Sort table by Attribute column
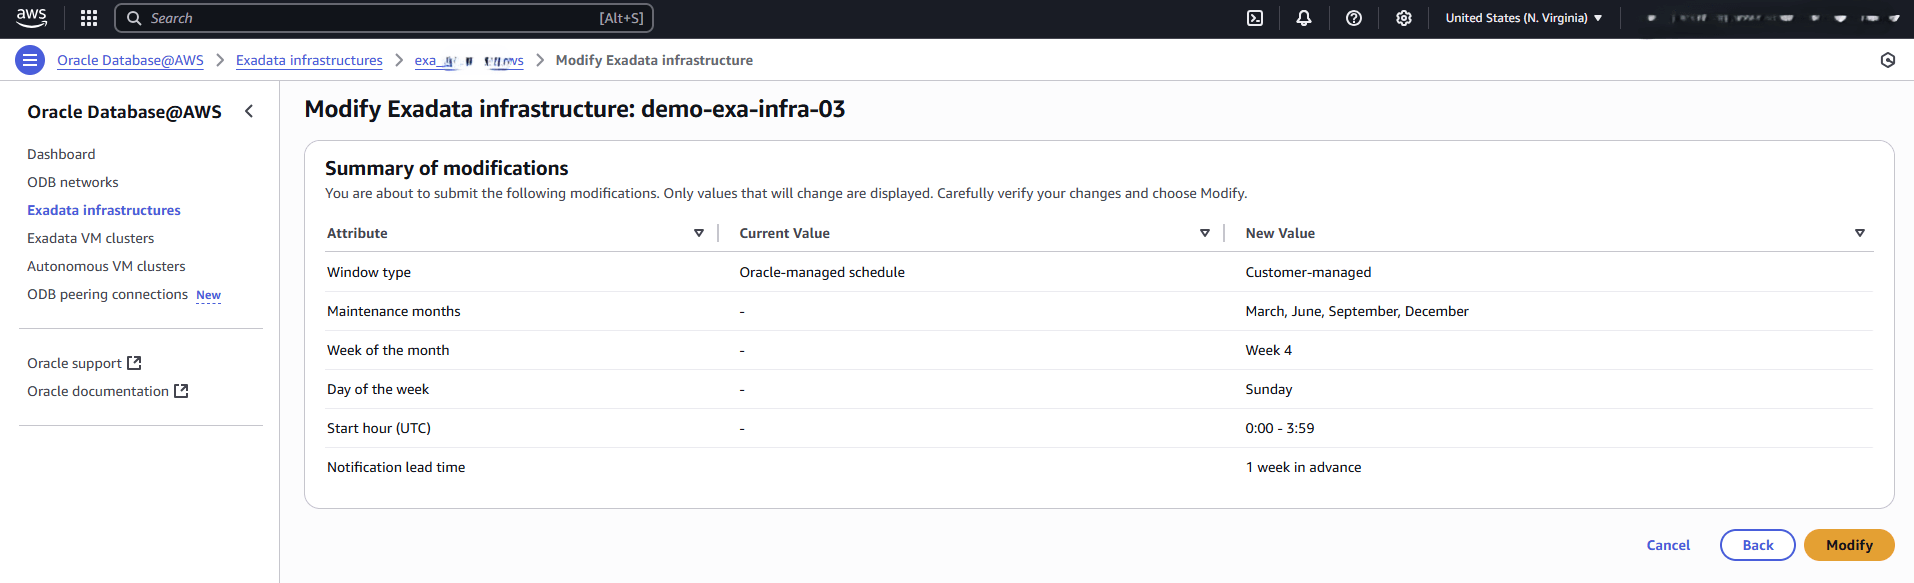Image resolution: width=1914 pixels, height=583 pixels. click(699, 233)
